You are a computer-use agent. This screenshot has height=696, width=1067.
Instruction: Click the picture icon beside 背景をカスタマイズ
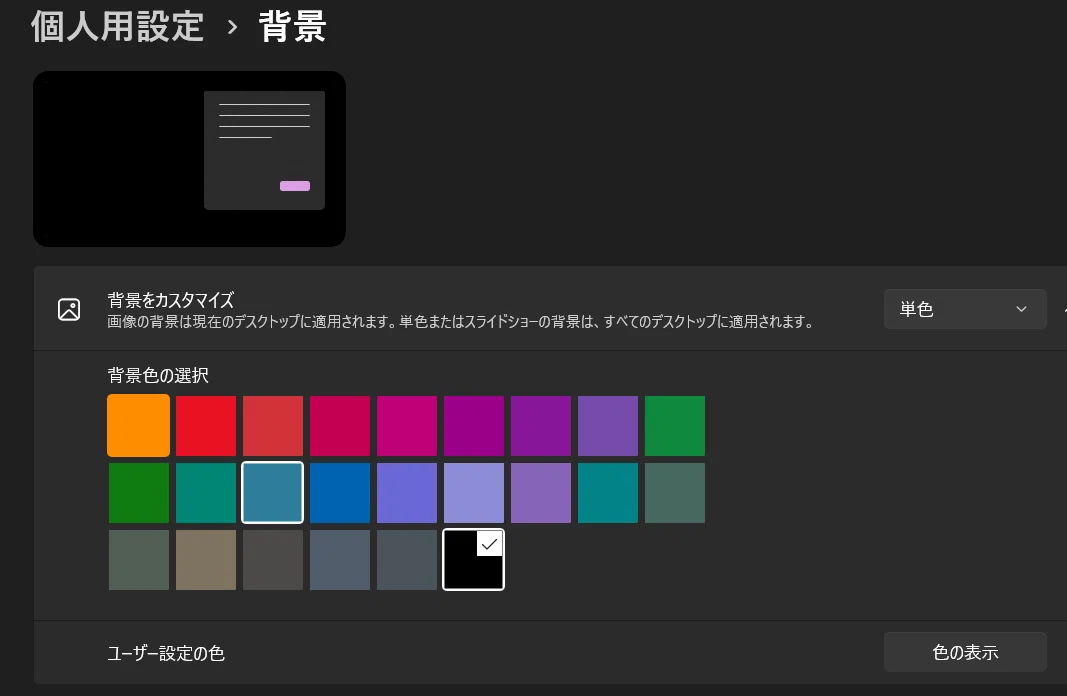(x=69, y=310)
